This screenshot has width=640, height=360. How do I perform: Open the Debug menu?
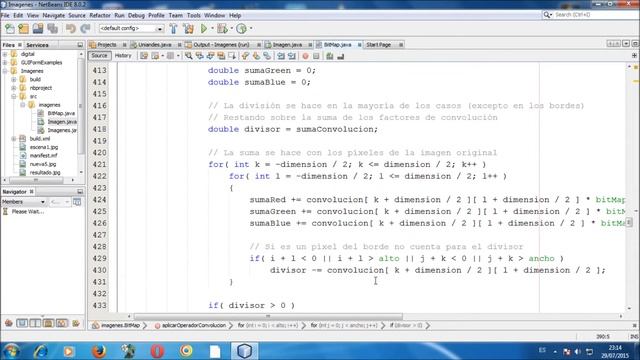pyautogui.click(x=136, y=16)
